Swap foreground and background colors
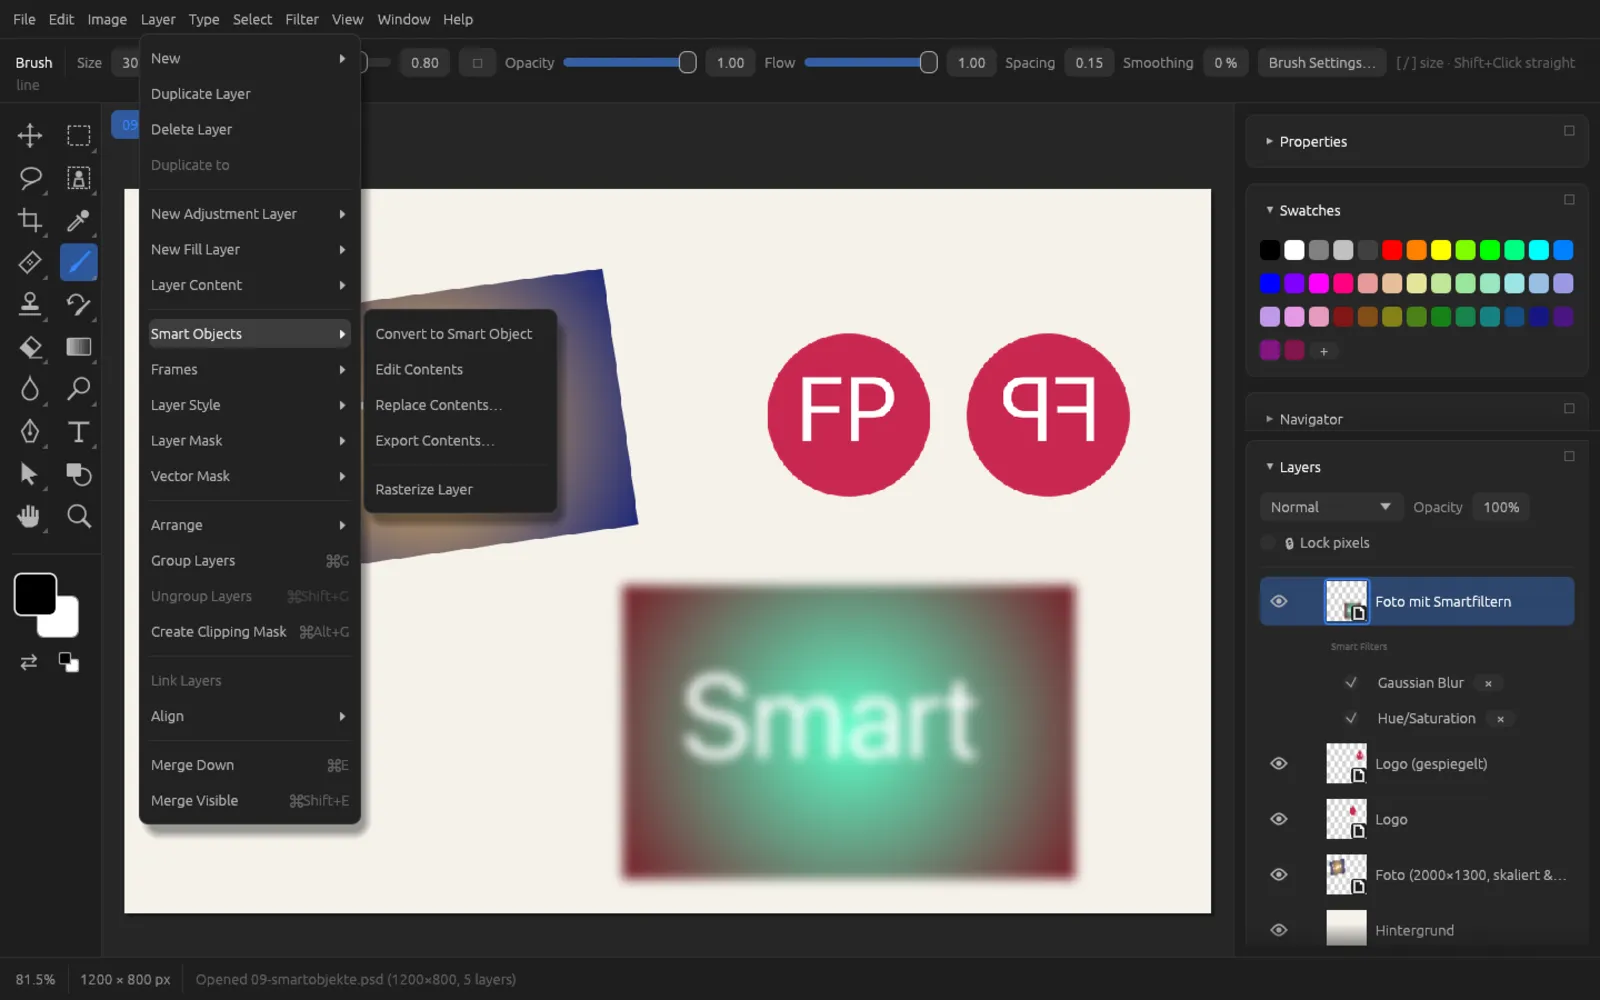The height and width of the screenshot is (1000, 1600). click(x=29, y=662)
